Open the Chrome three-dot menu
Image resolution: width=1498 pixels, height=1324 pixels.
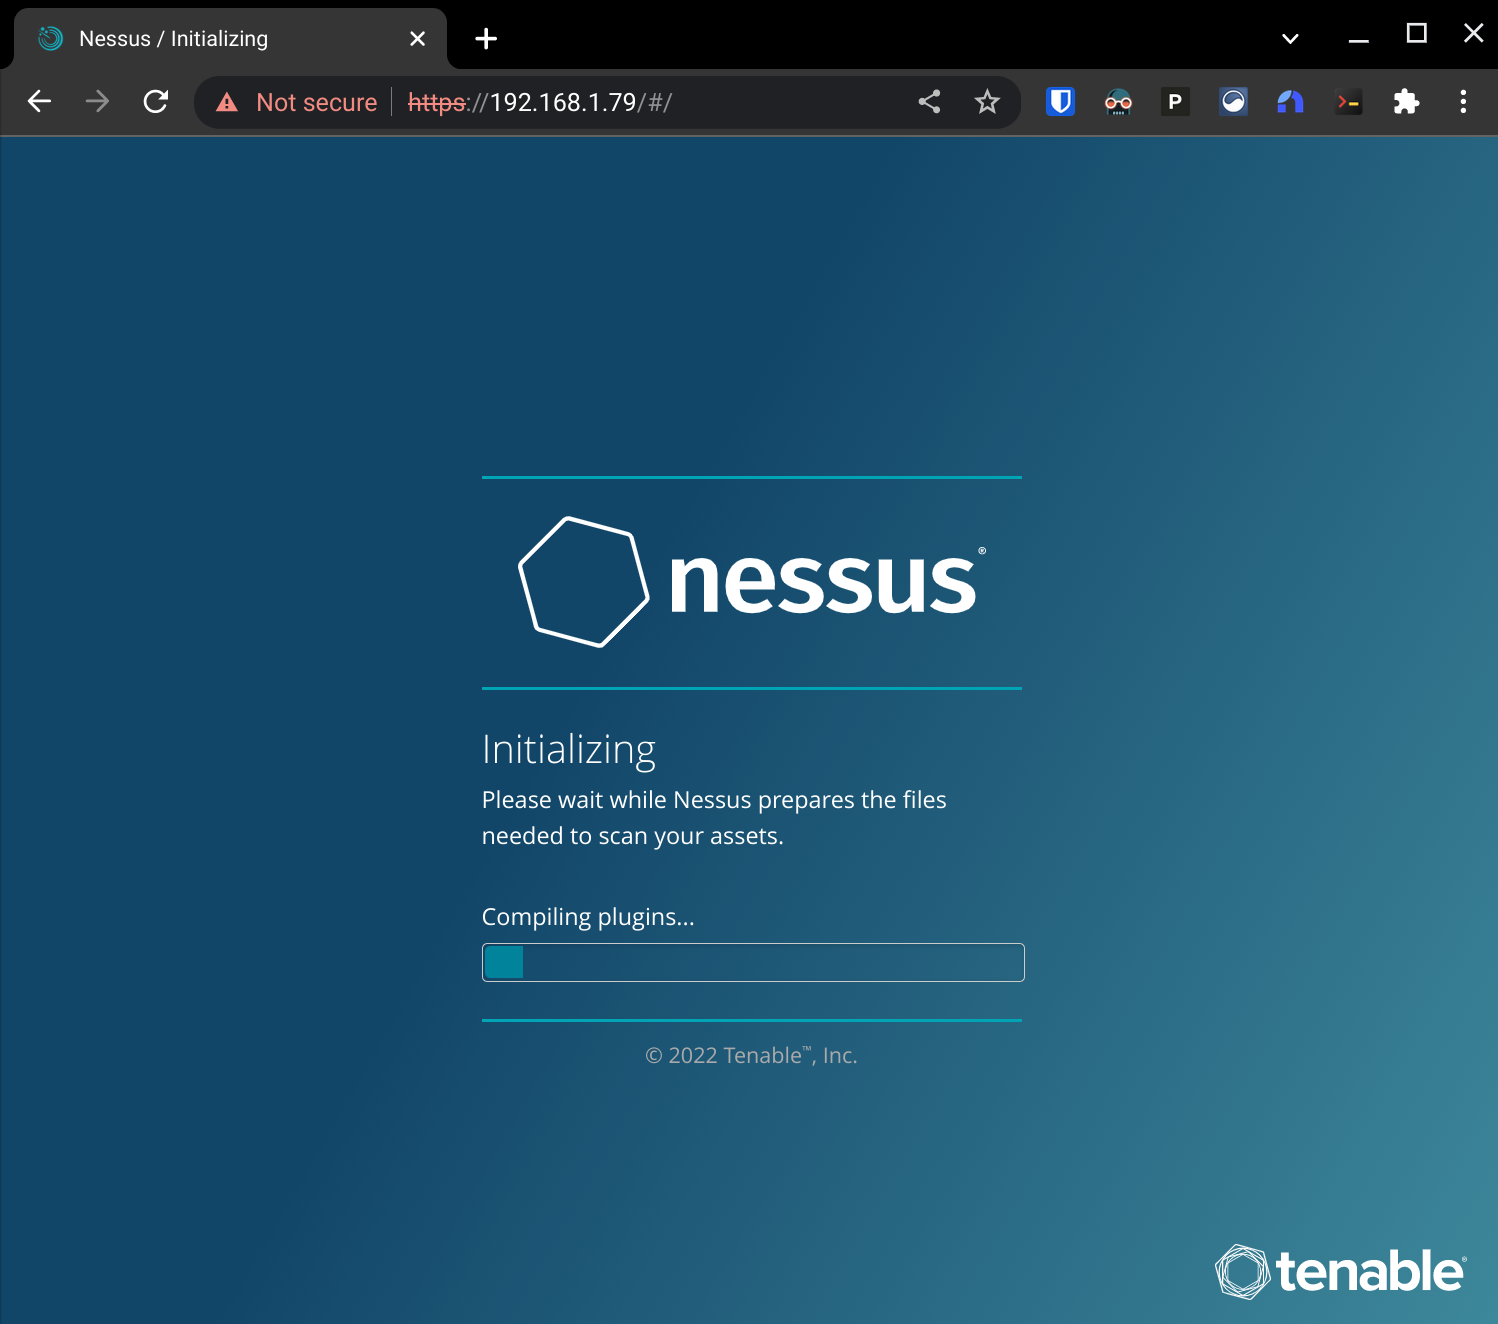1463,101
